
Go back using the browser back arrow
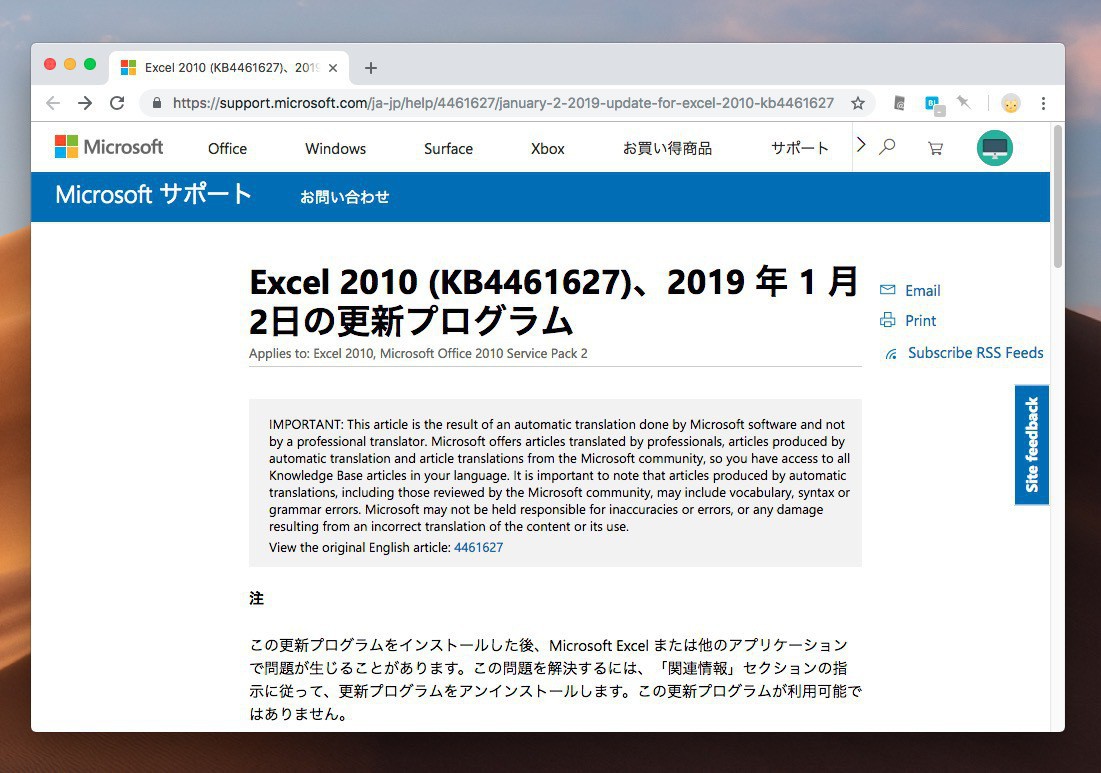coord(53,103)
